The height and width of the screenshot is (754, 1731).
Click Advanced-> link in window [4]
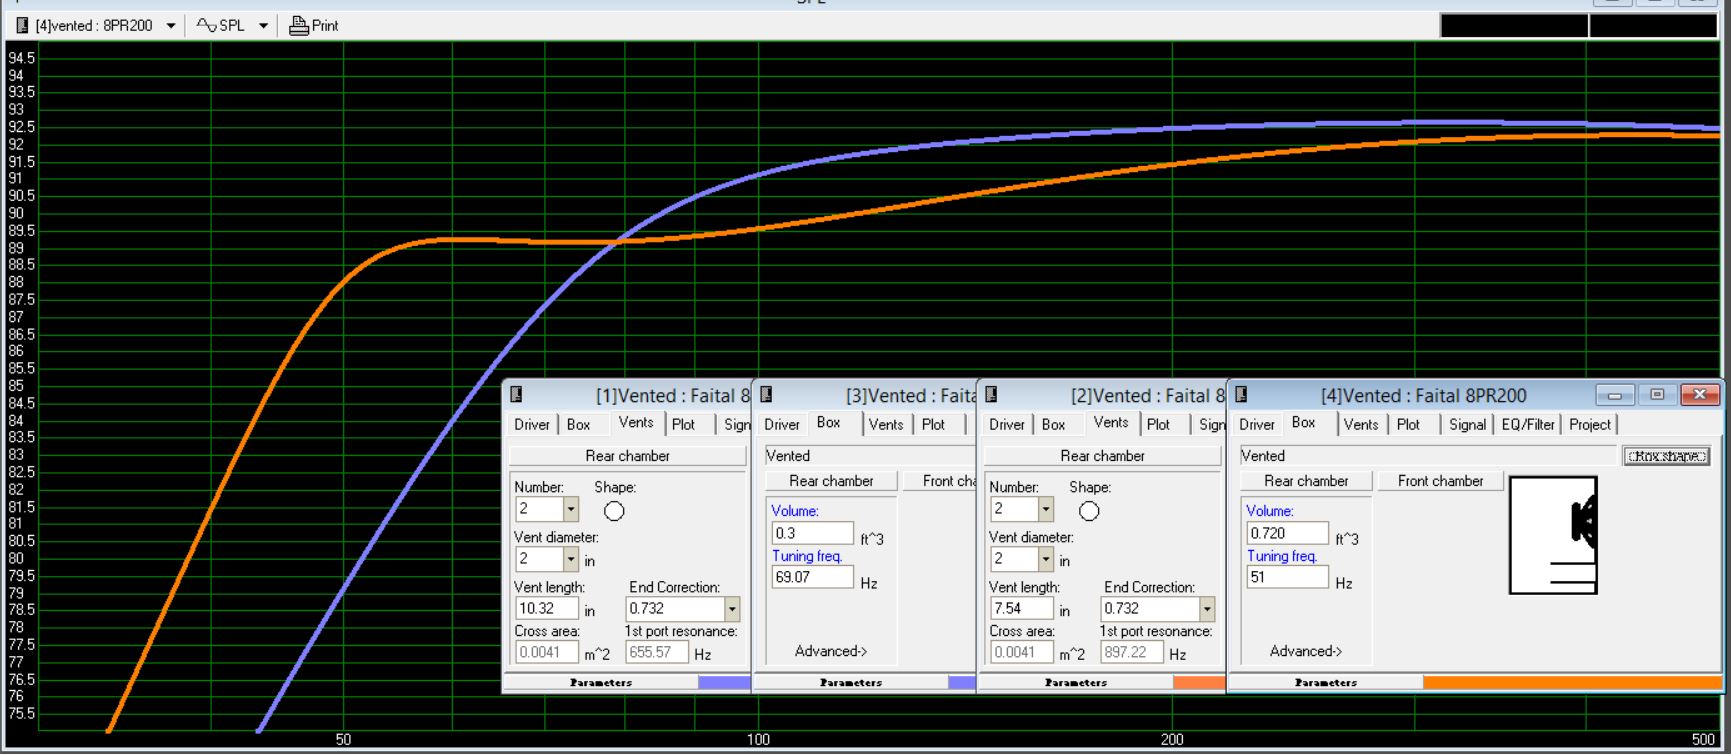tap(1306, 651)
